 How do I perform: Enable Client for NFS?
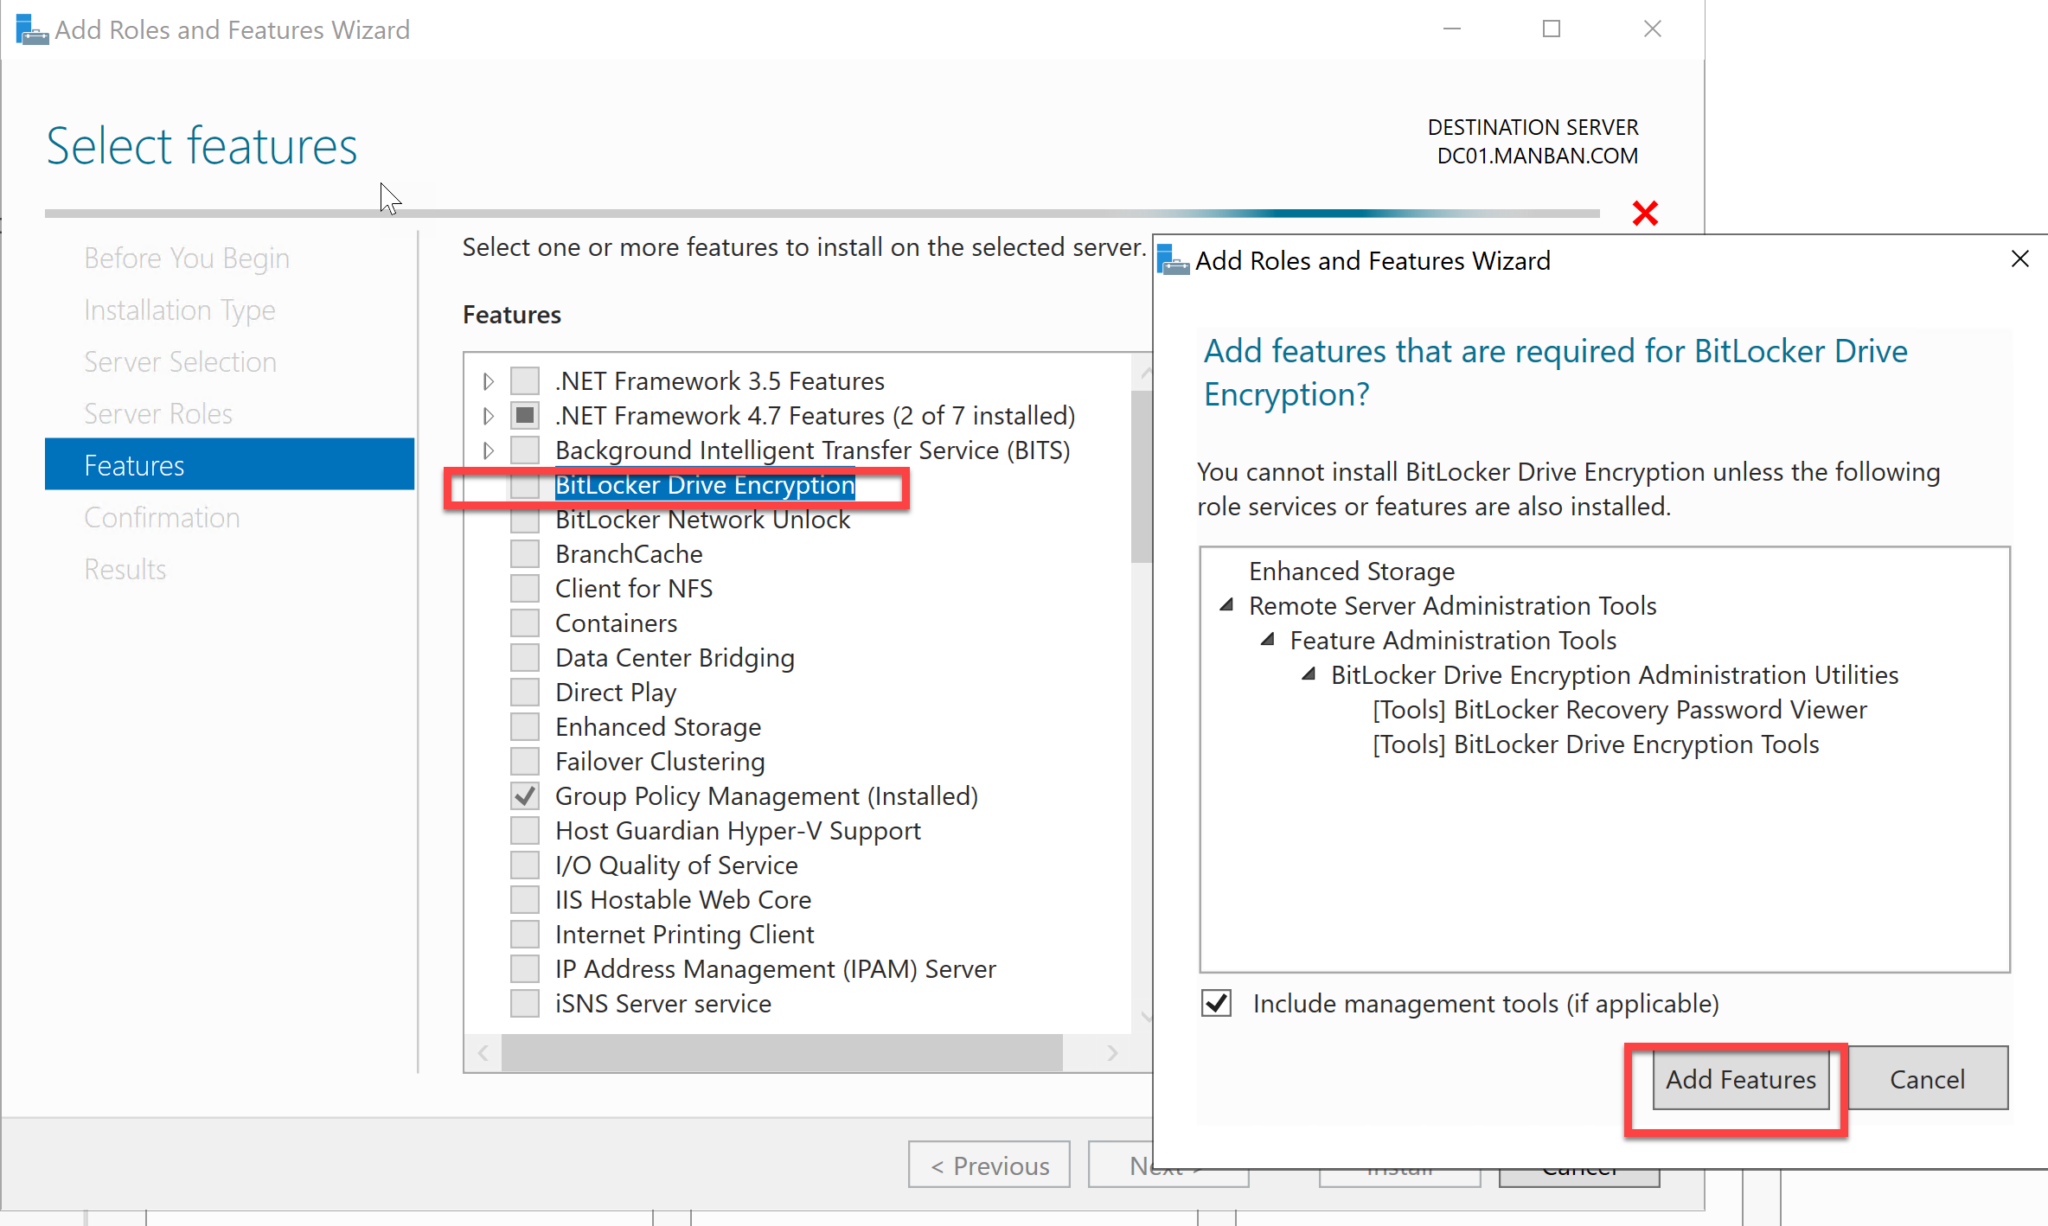click(x=524, y=588)
